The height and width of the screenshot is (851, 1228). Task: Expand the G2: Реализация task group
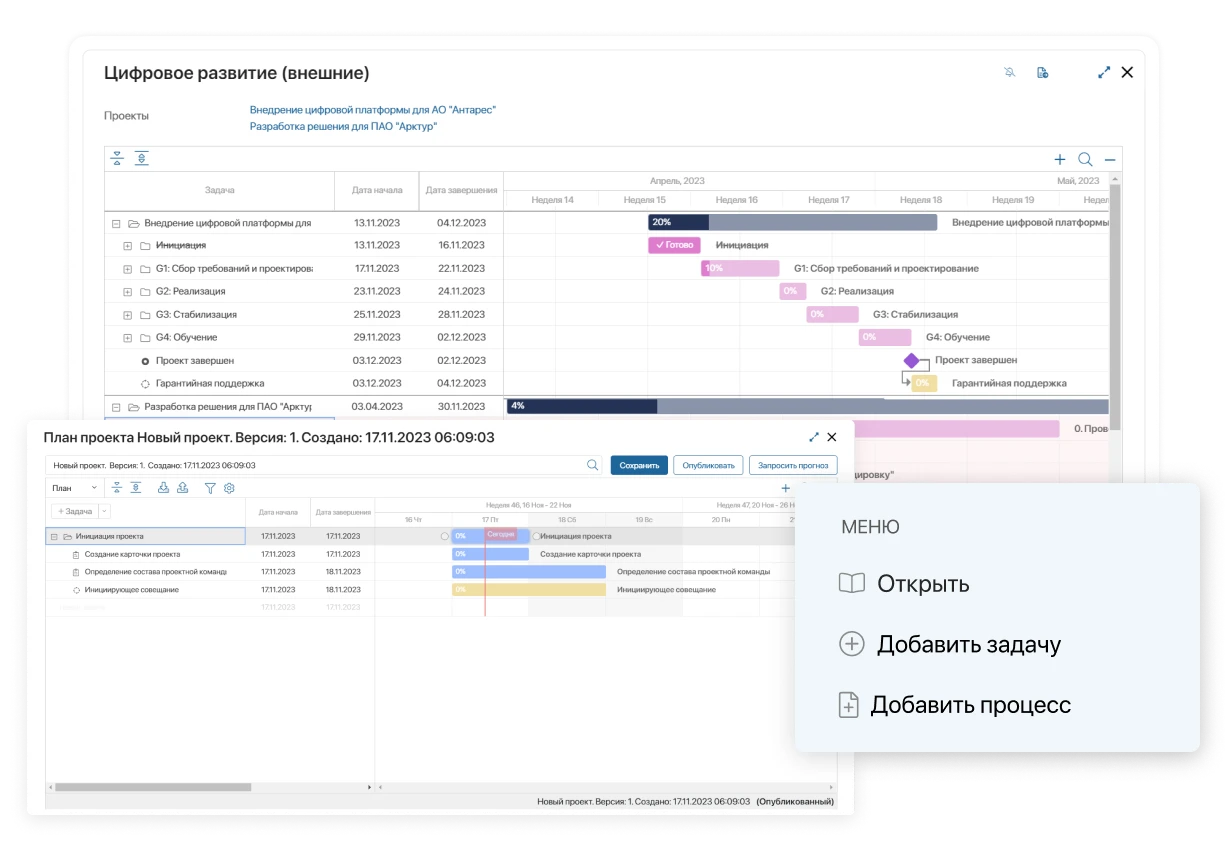pyautogui.click(x=128, y=292)
